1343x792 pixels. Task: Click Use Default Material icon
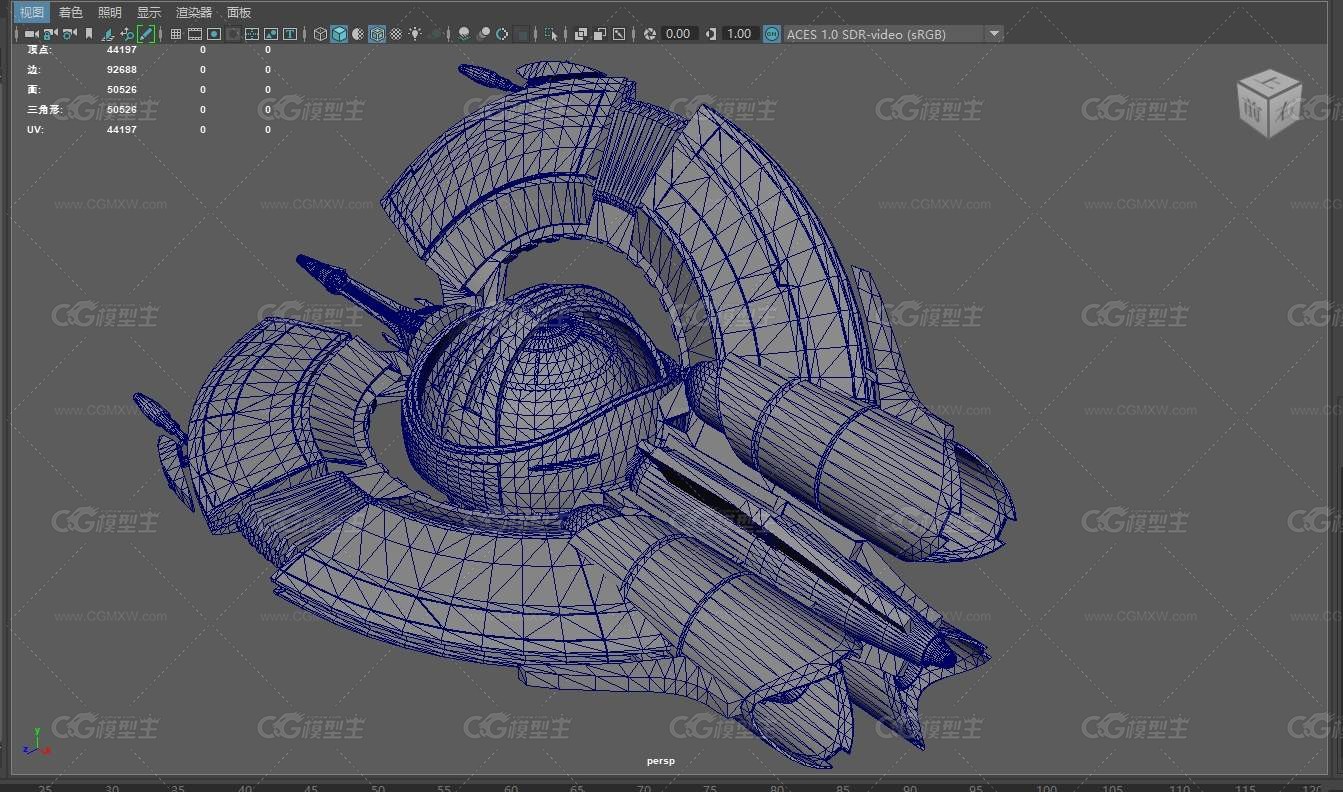pos(358,34)
